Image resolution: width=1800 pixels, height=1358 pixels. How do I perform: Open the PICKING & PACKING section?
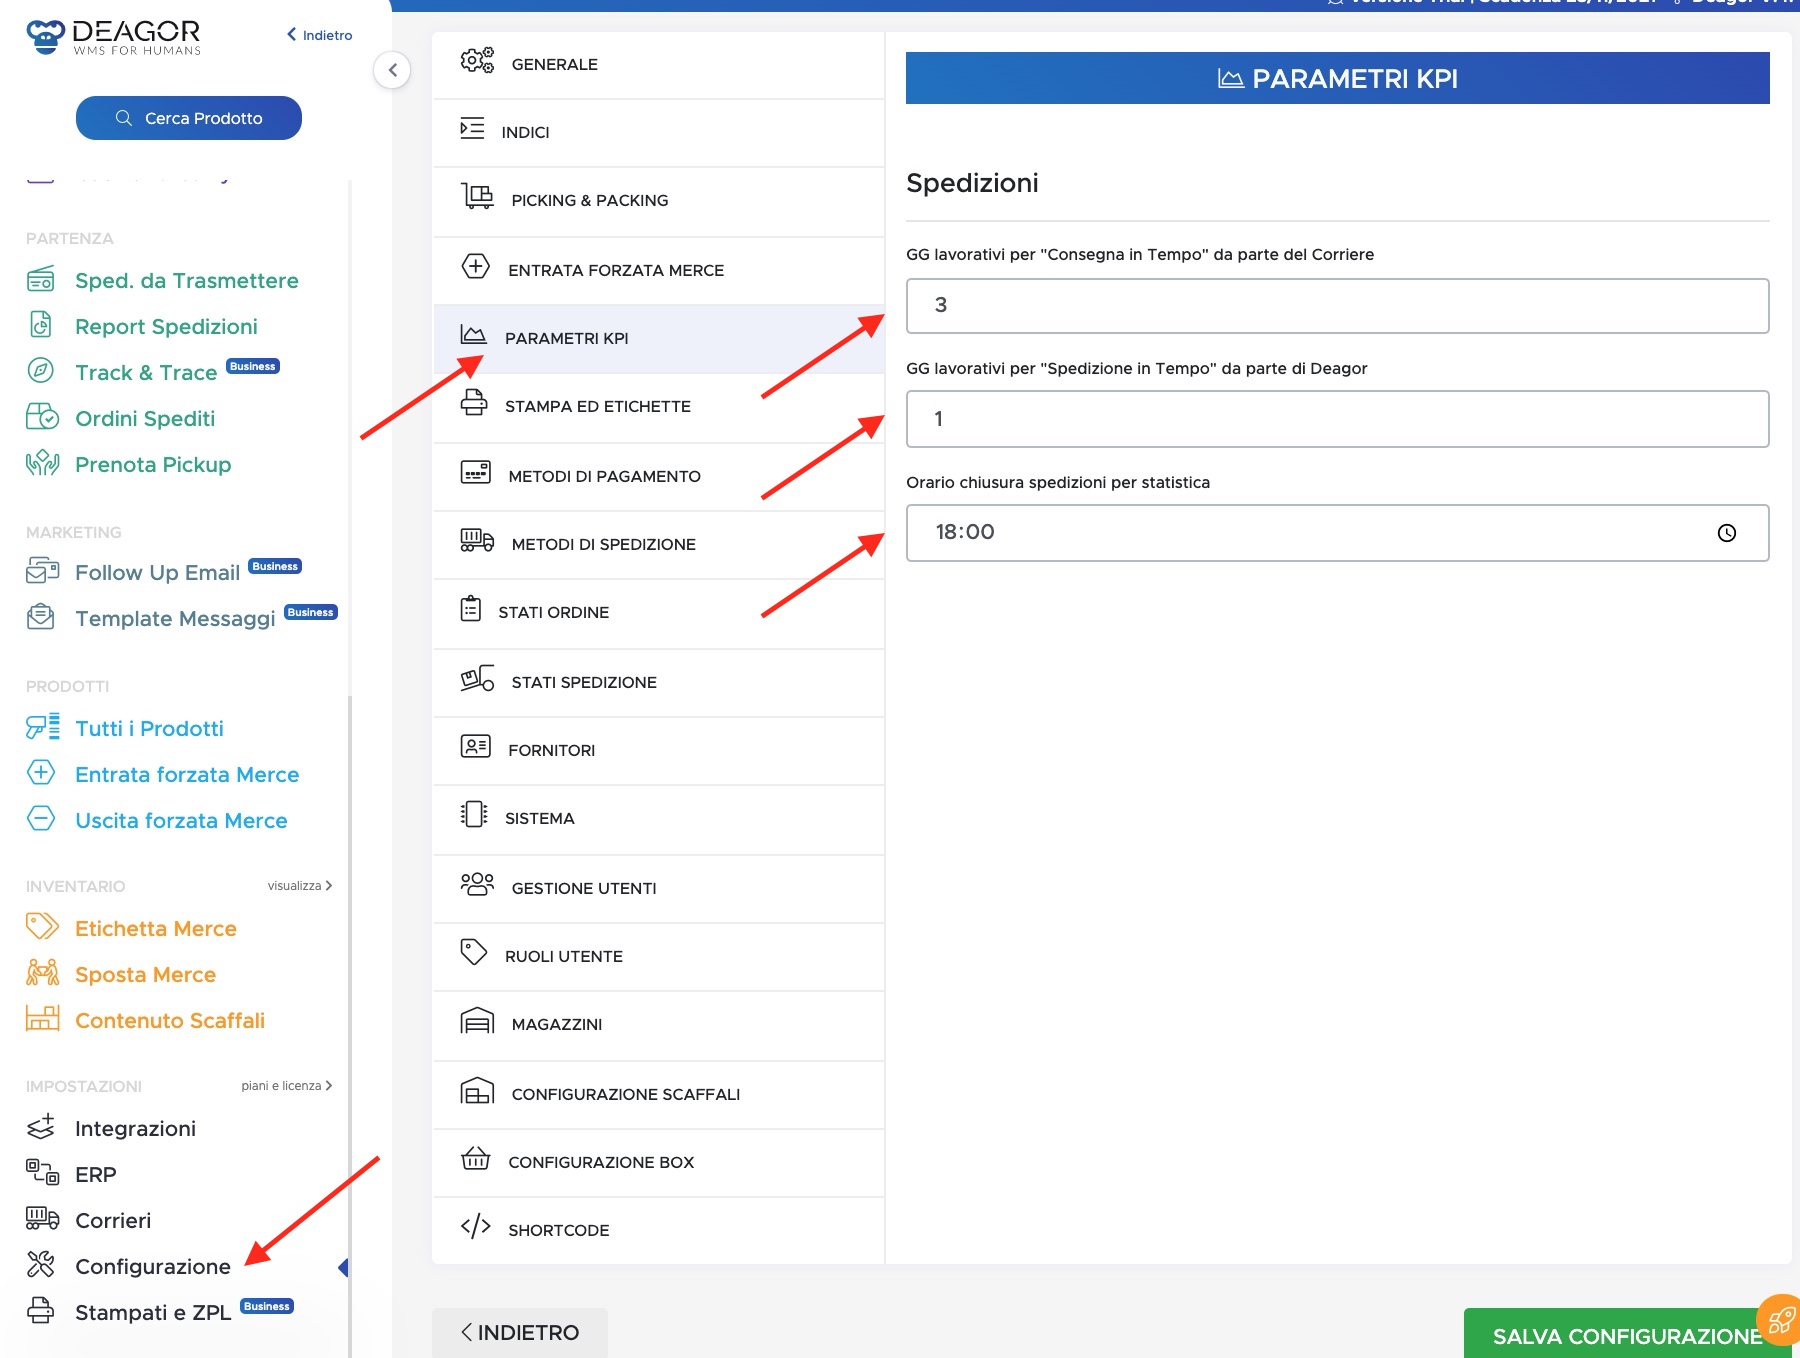point(658,200)
